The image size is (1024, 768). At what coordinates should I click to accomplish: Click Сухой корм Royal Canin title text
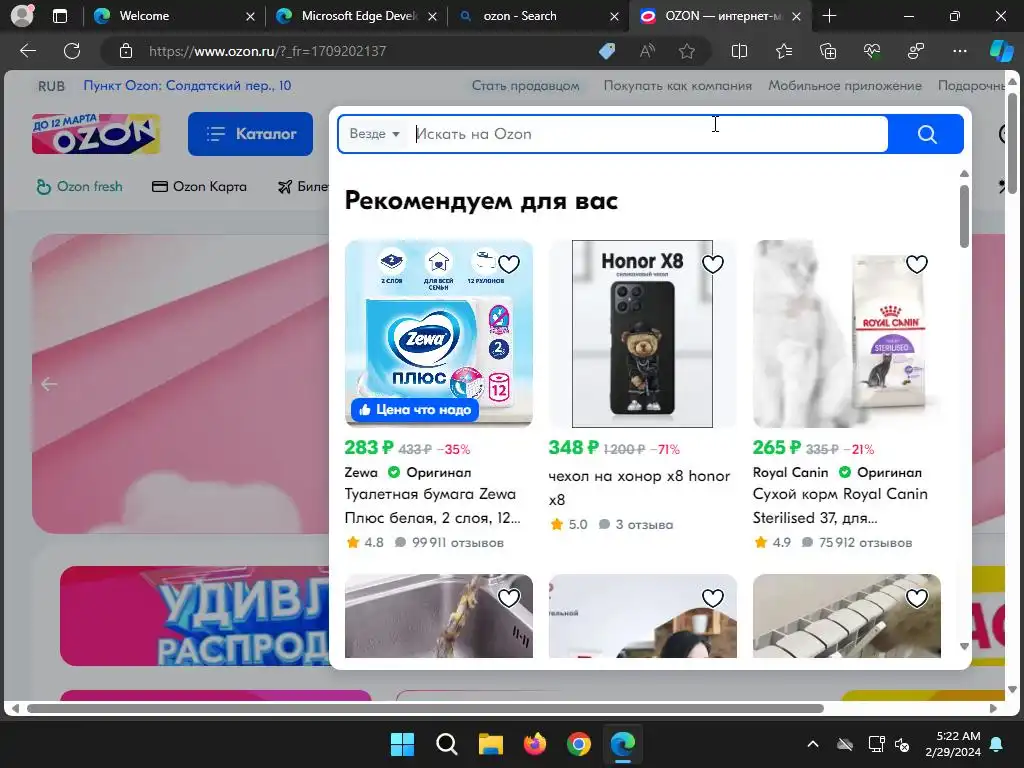840,506
